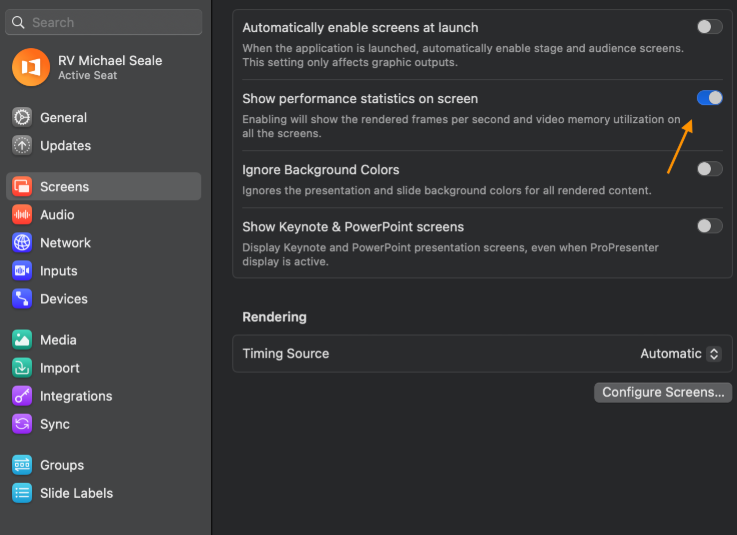Open the Inputs icon in sidebar
The width and height of the screenshot is (737, 535).
pyautogui.click(x=22, y=270)
